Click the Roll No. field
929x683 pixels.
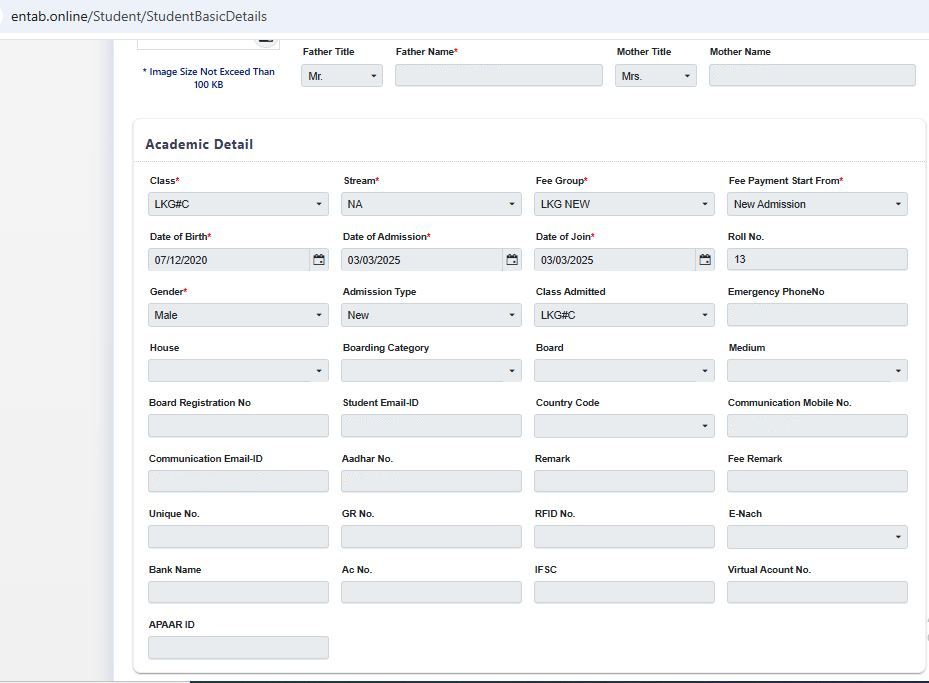click(817, 260)
